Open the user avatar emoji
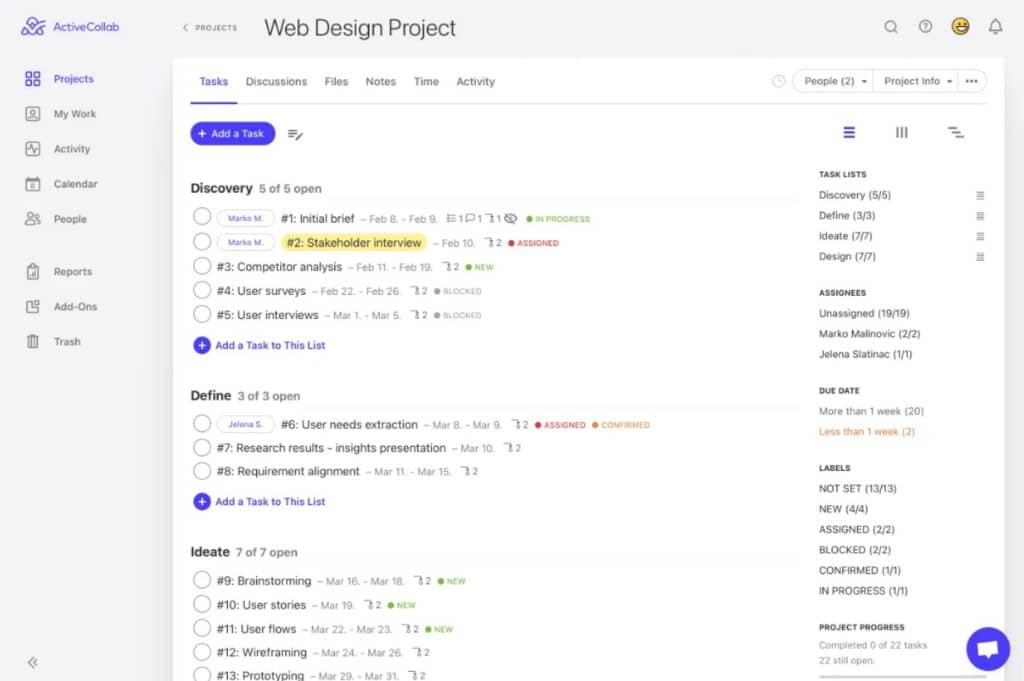The height and width of the screenshot is (681, 1024). click(960, 26)
